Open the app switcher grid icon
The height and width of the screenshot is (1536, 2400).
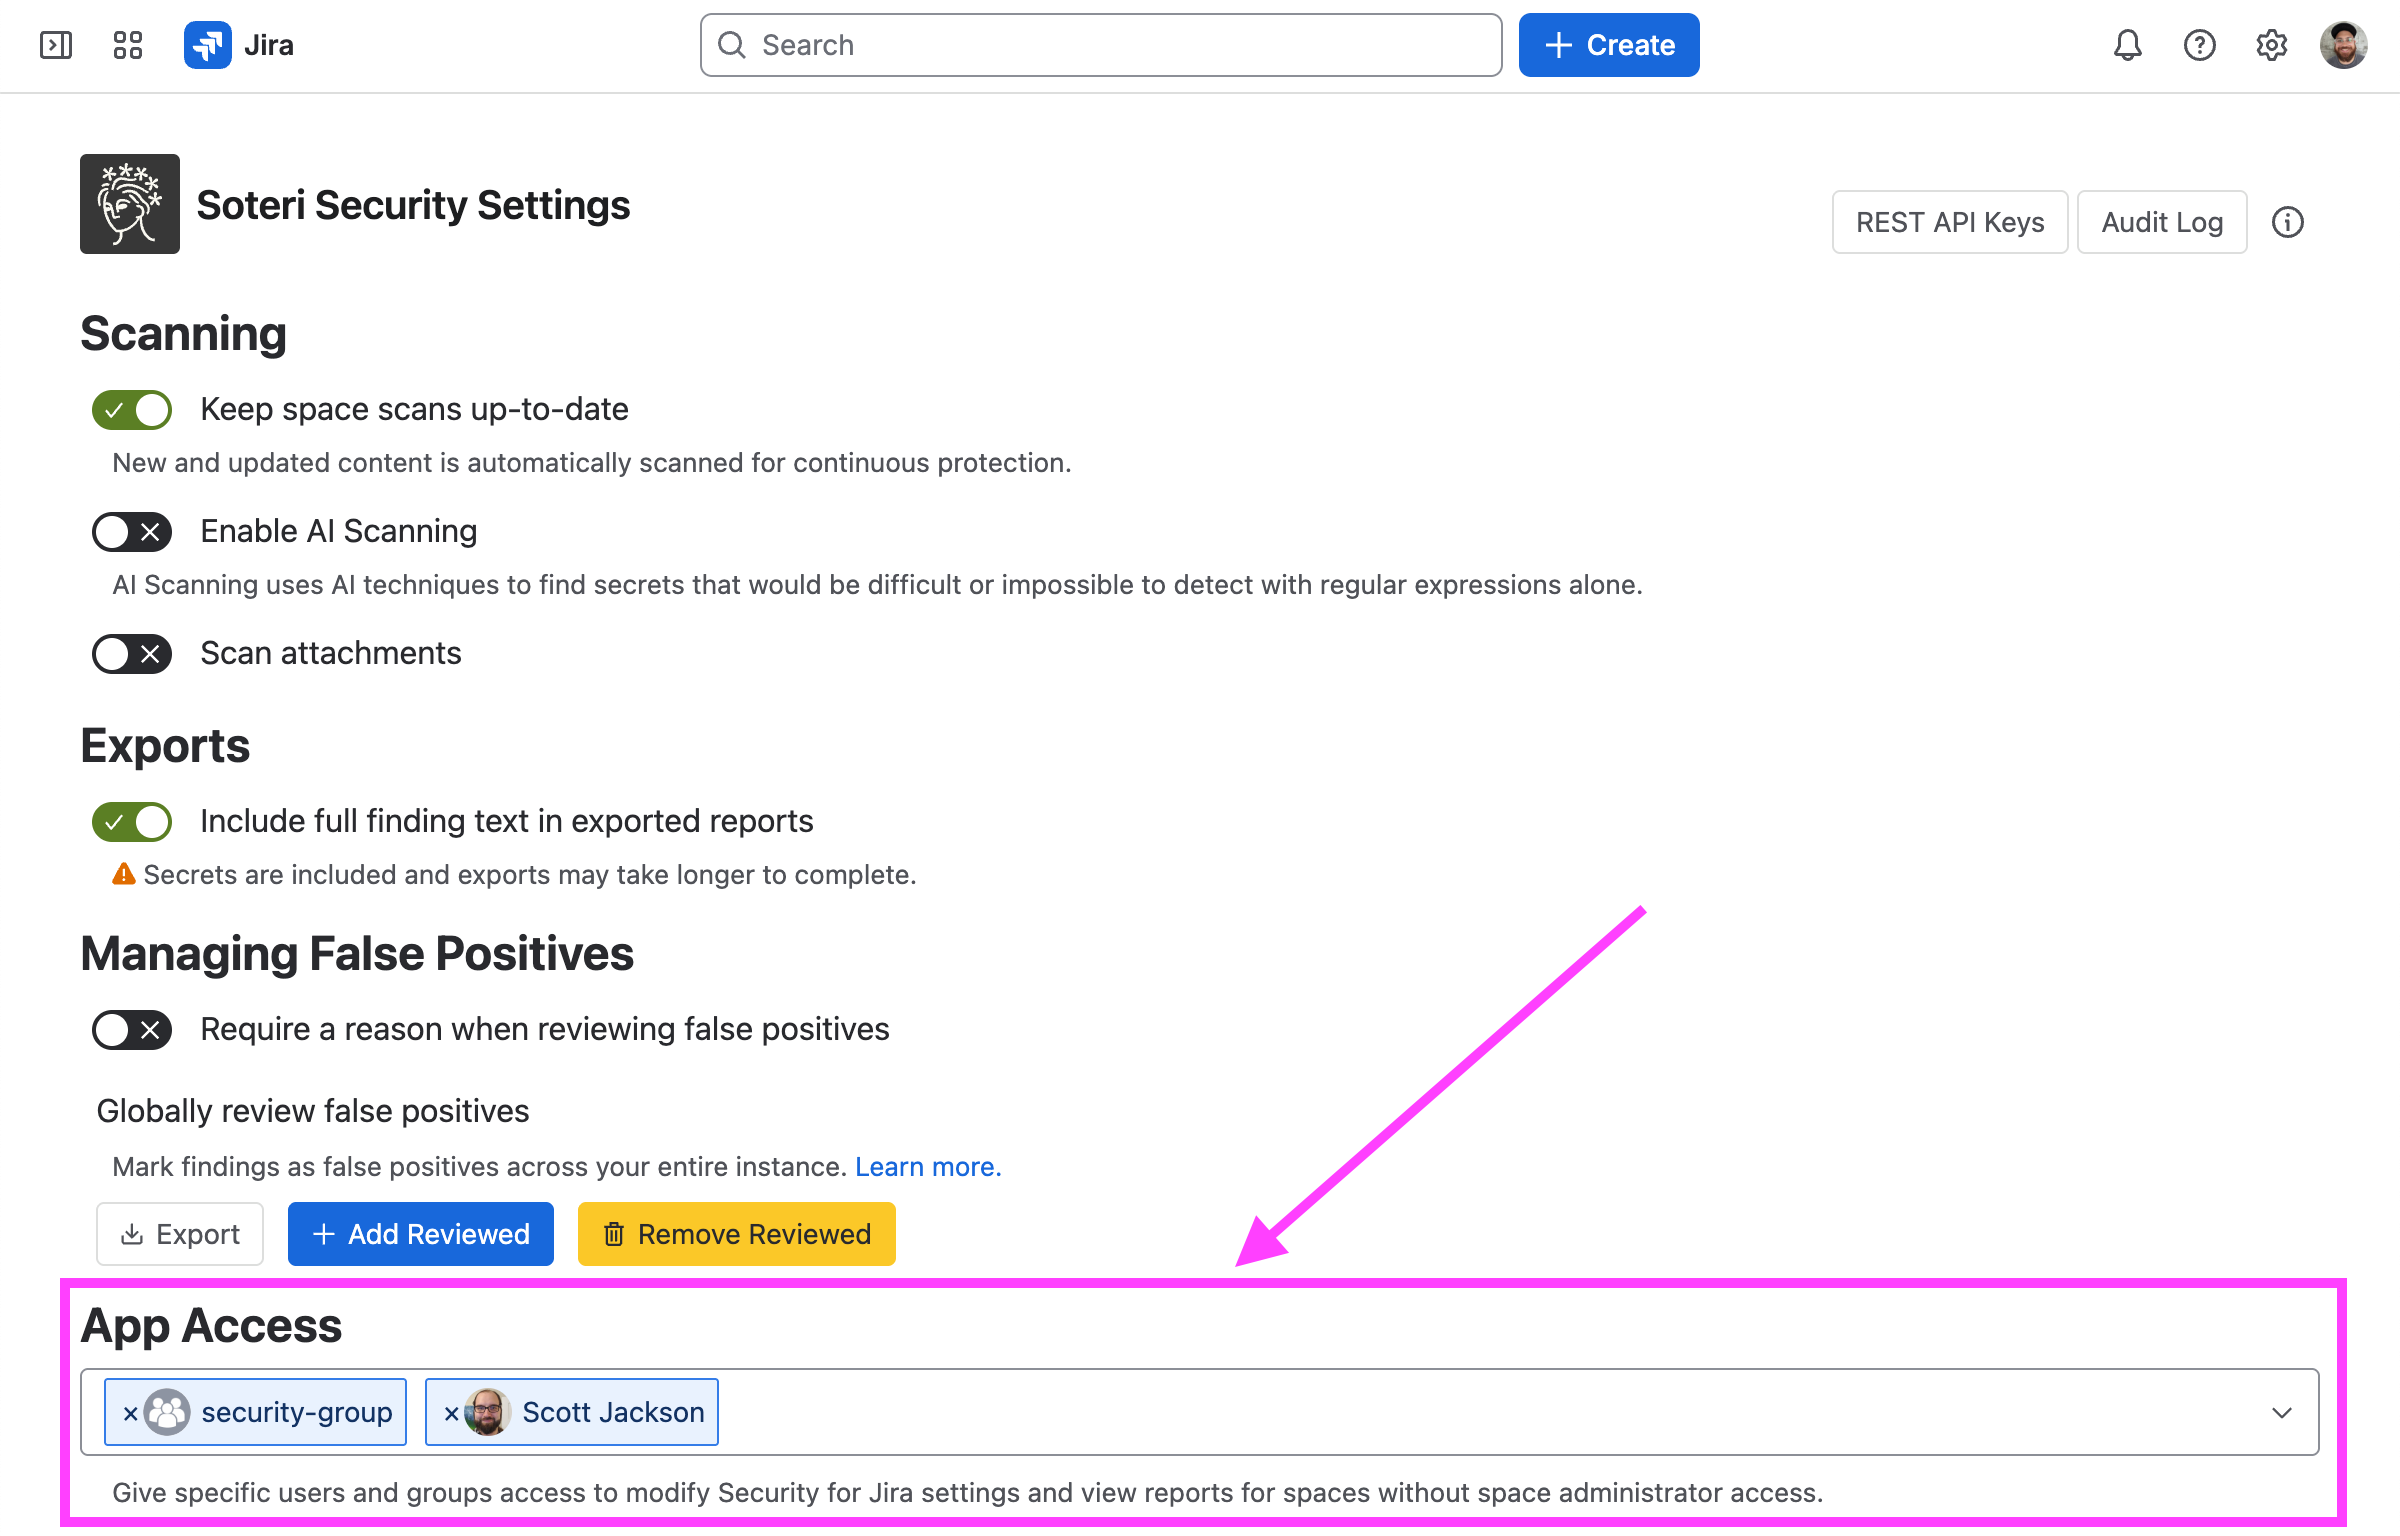tap(128, 45)
